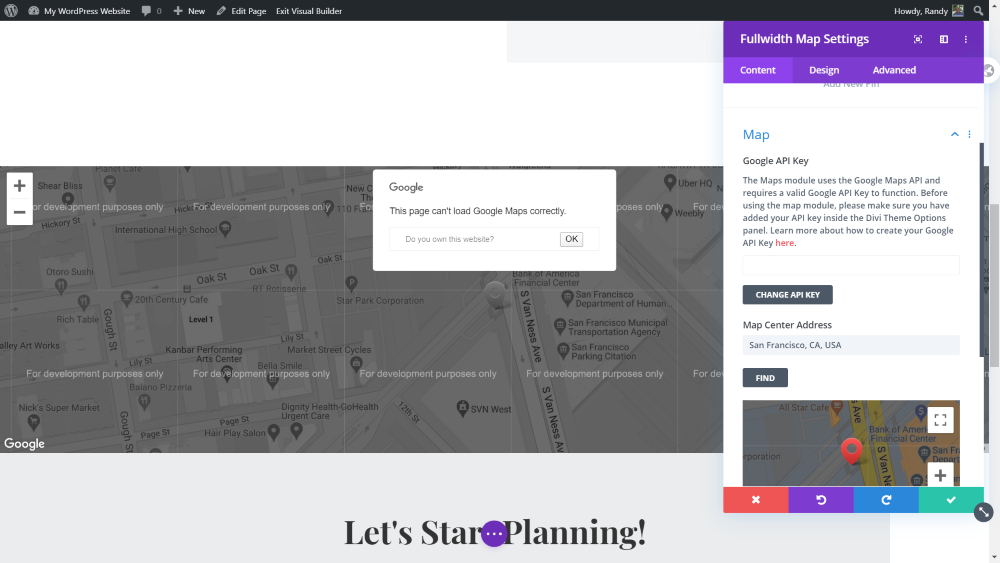Image resolution: width=1000 pixels, height=563 pixels.
Task: Click the SVN West map marker
Action: tap(462, 408)
